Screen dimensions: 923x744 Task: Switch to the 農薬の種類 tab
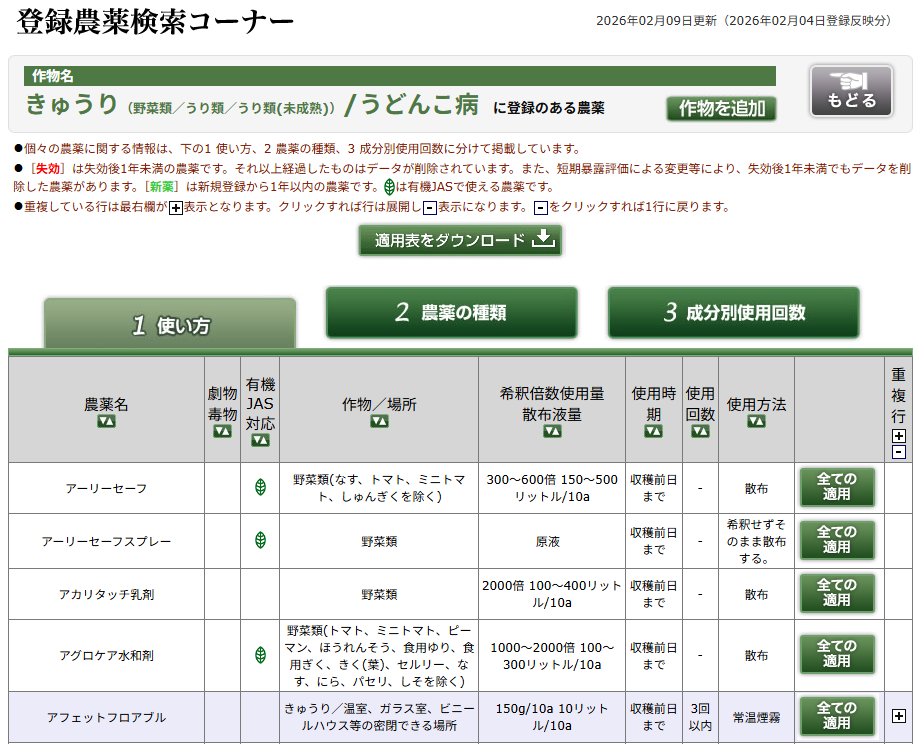(x=452, y=312)
